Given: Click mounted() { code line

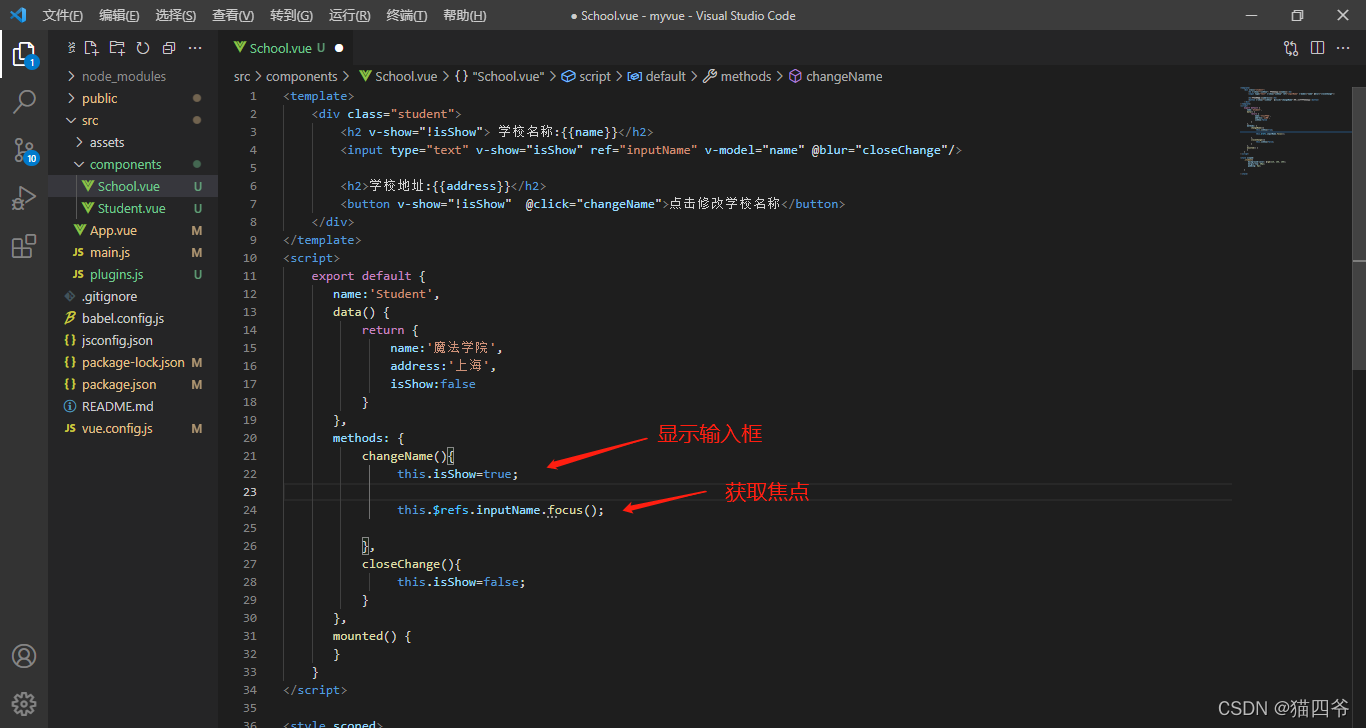Looking at the screenshot, I should point(372,636).
